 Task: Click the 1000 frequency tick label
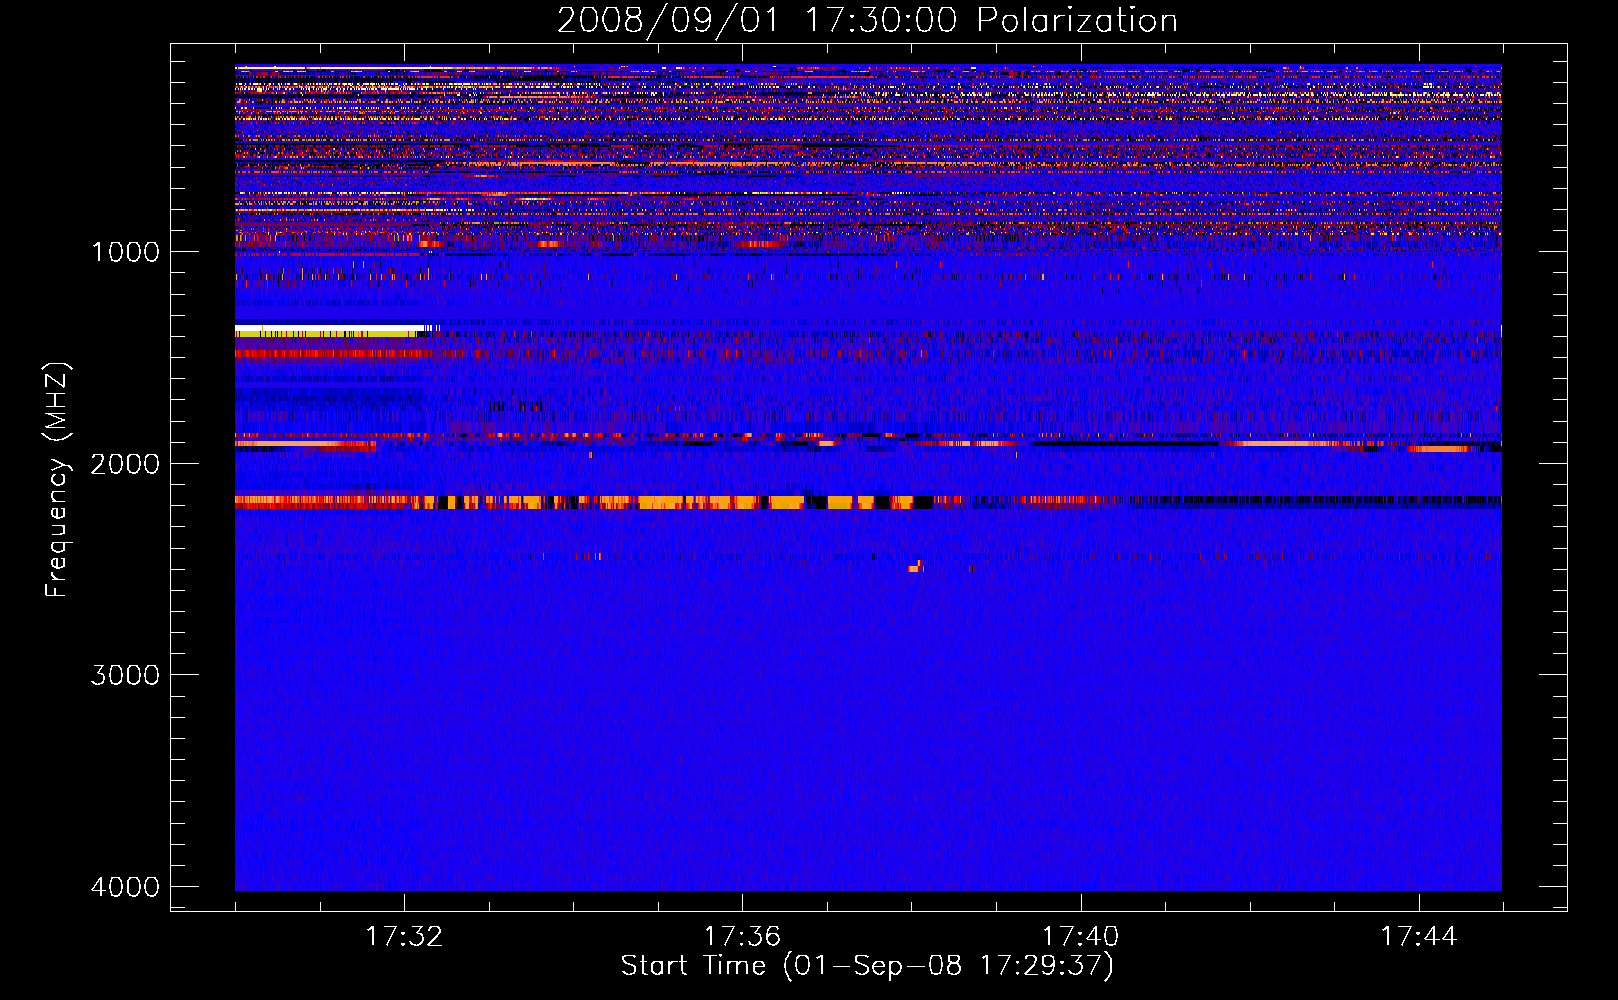(125, 251)
